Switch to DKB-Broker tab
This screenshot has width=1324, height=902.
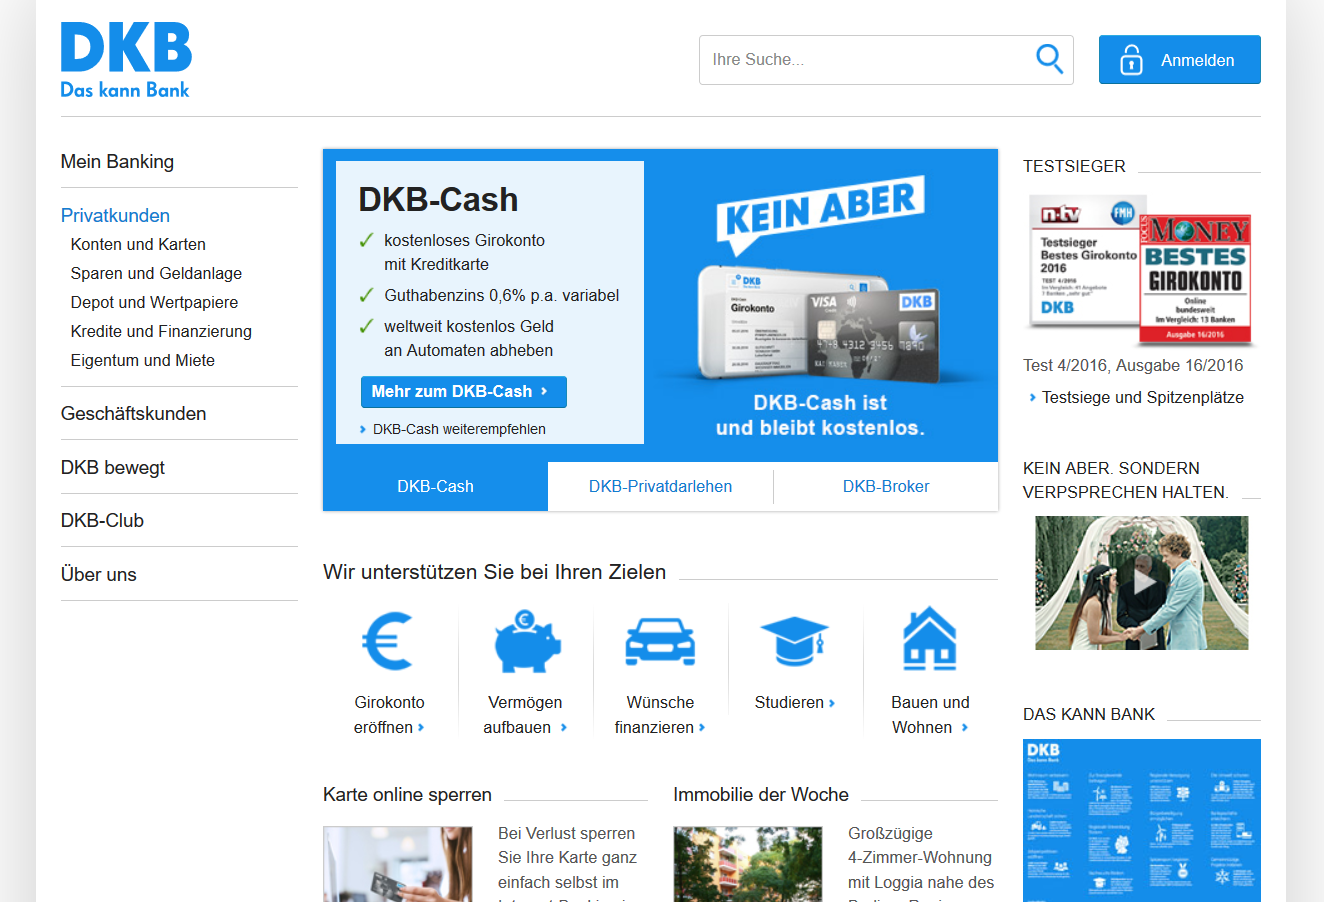(x=885, y=486)
